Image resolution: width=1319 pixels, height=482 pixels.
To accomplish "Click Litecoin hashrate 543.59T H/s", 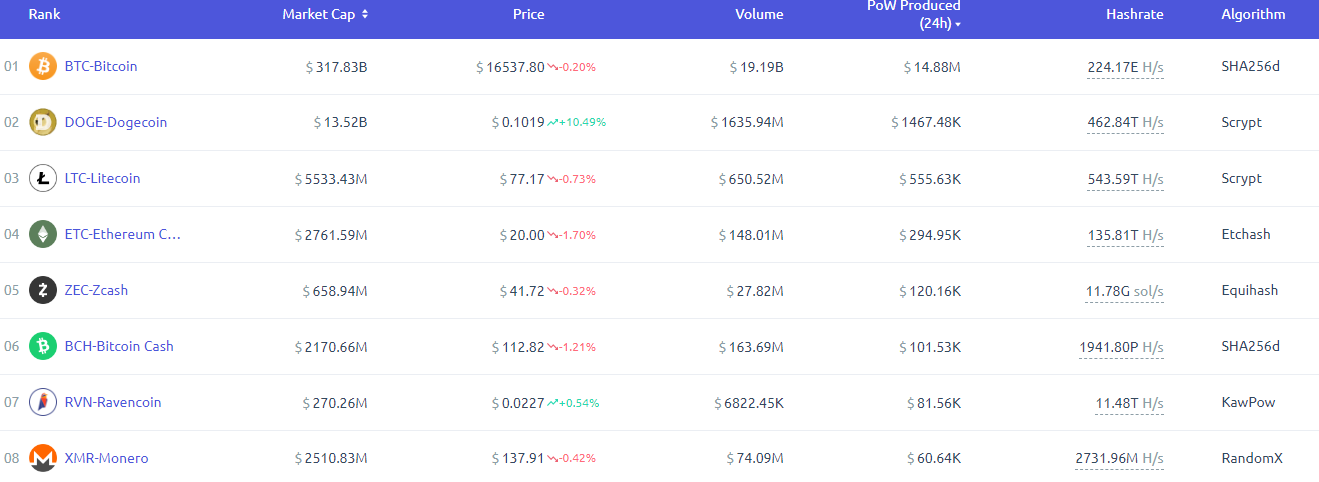I will tap(1125, 180).
